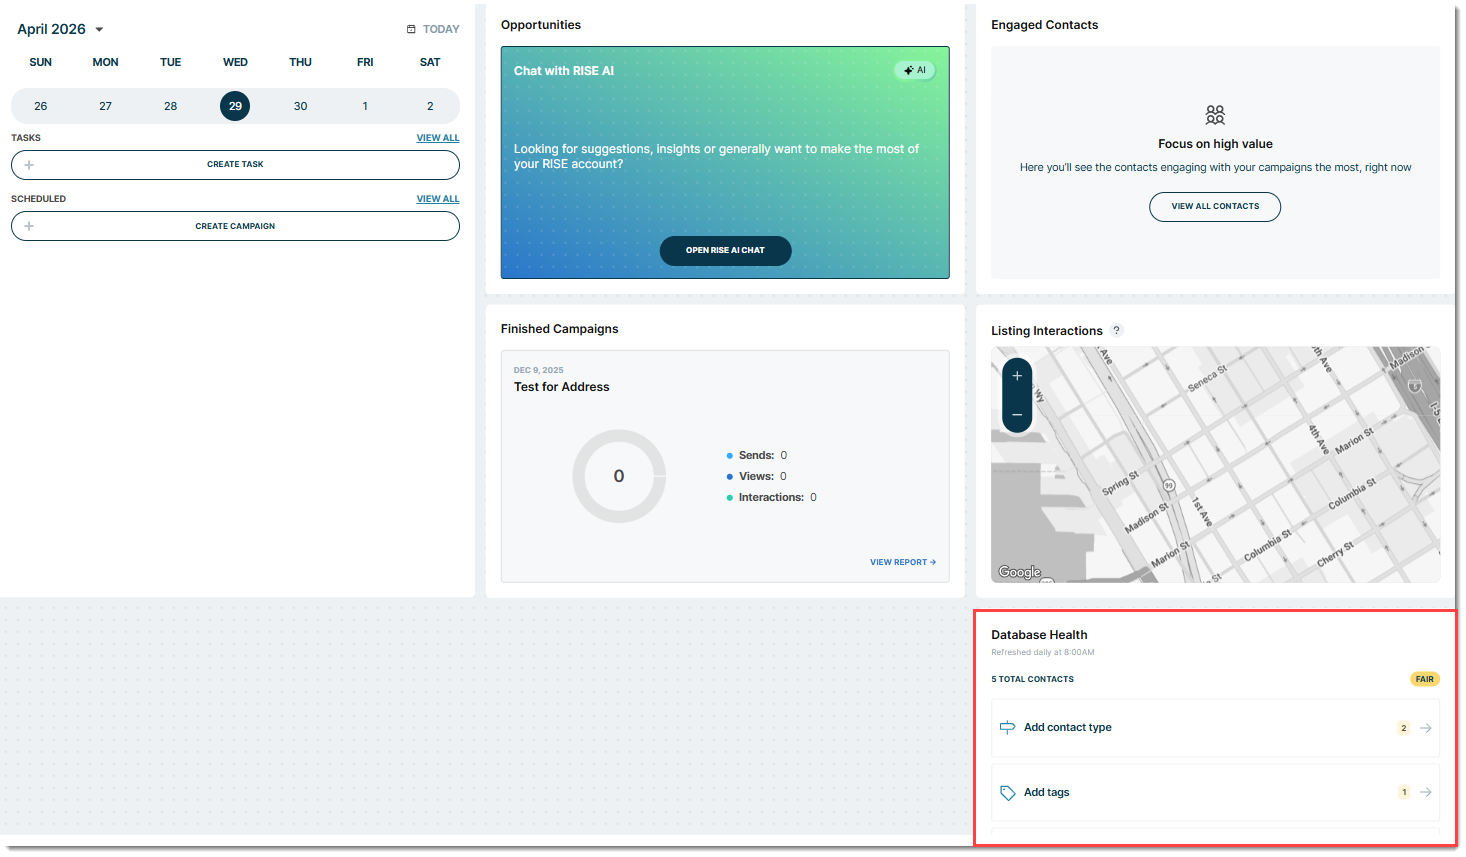
Task: Select Saturday 2 in the calendar
Action: coord(430,106)
